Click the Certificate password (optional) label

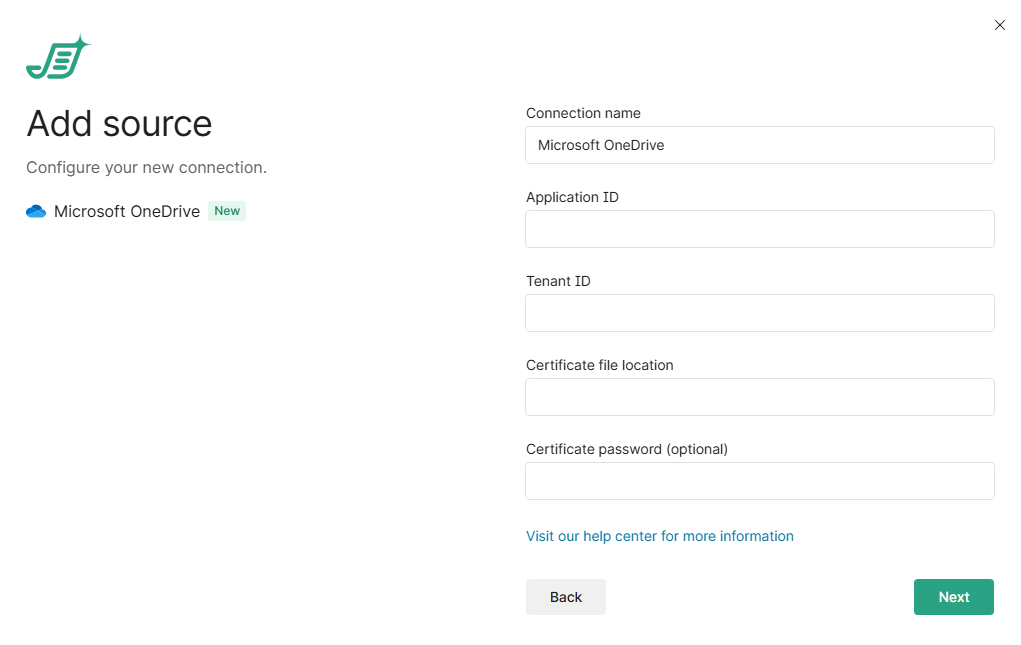(x=626, y=449)
